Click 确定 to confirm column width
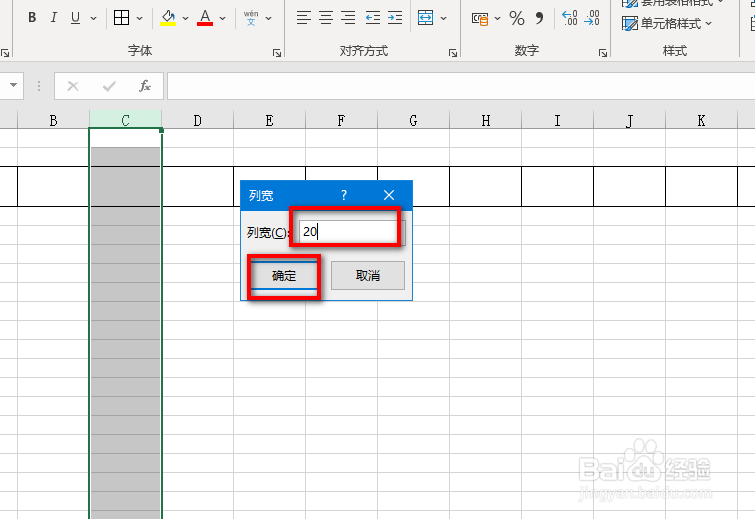The width and height of the screenshot is (755, 519). tap(284, 275)
